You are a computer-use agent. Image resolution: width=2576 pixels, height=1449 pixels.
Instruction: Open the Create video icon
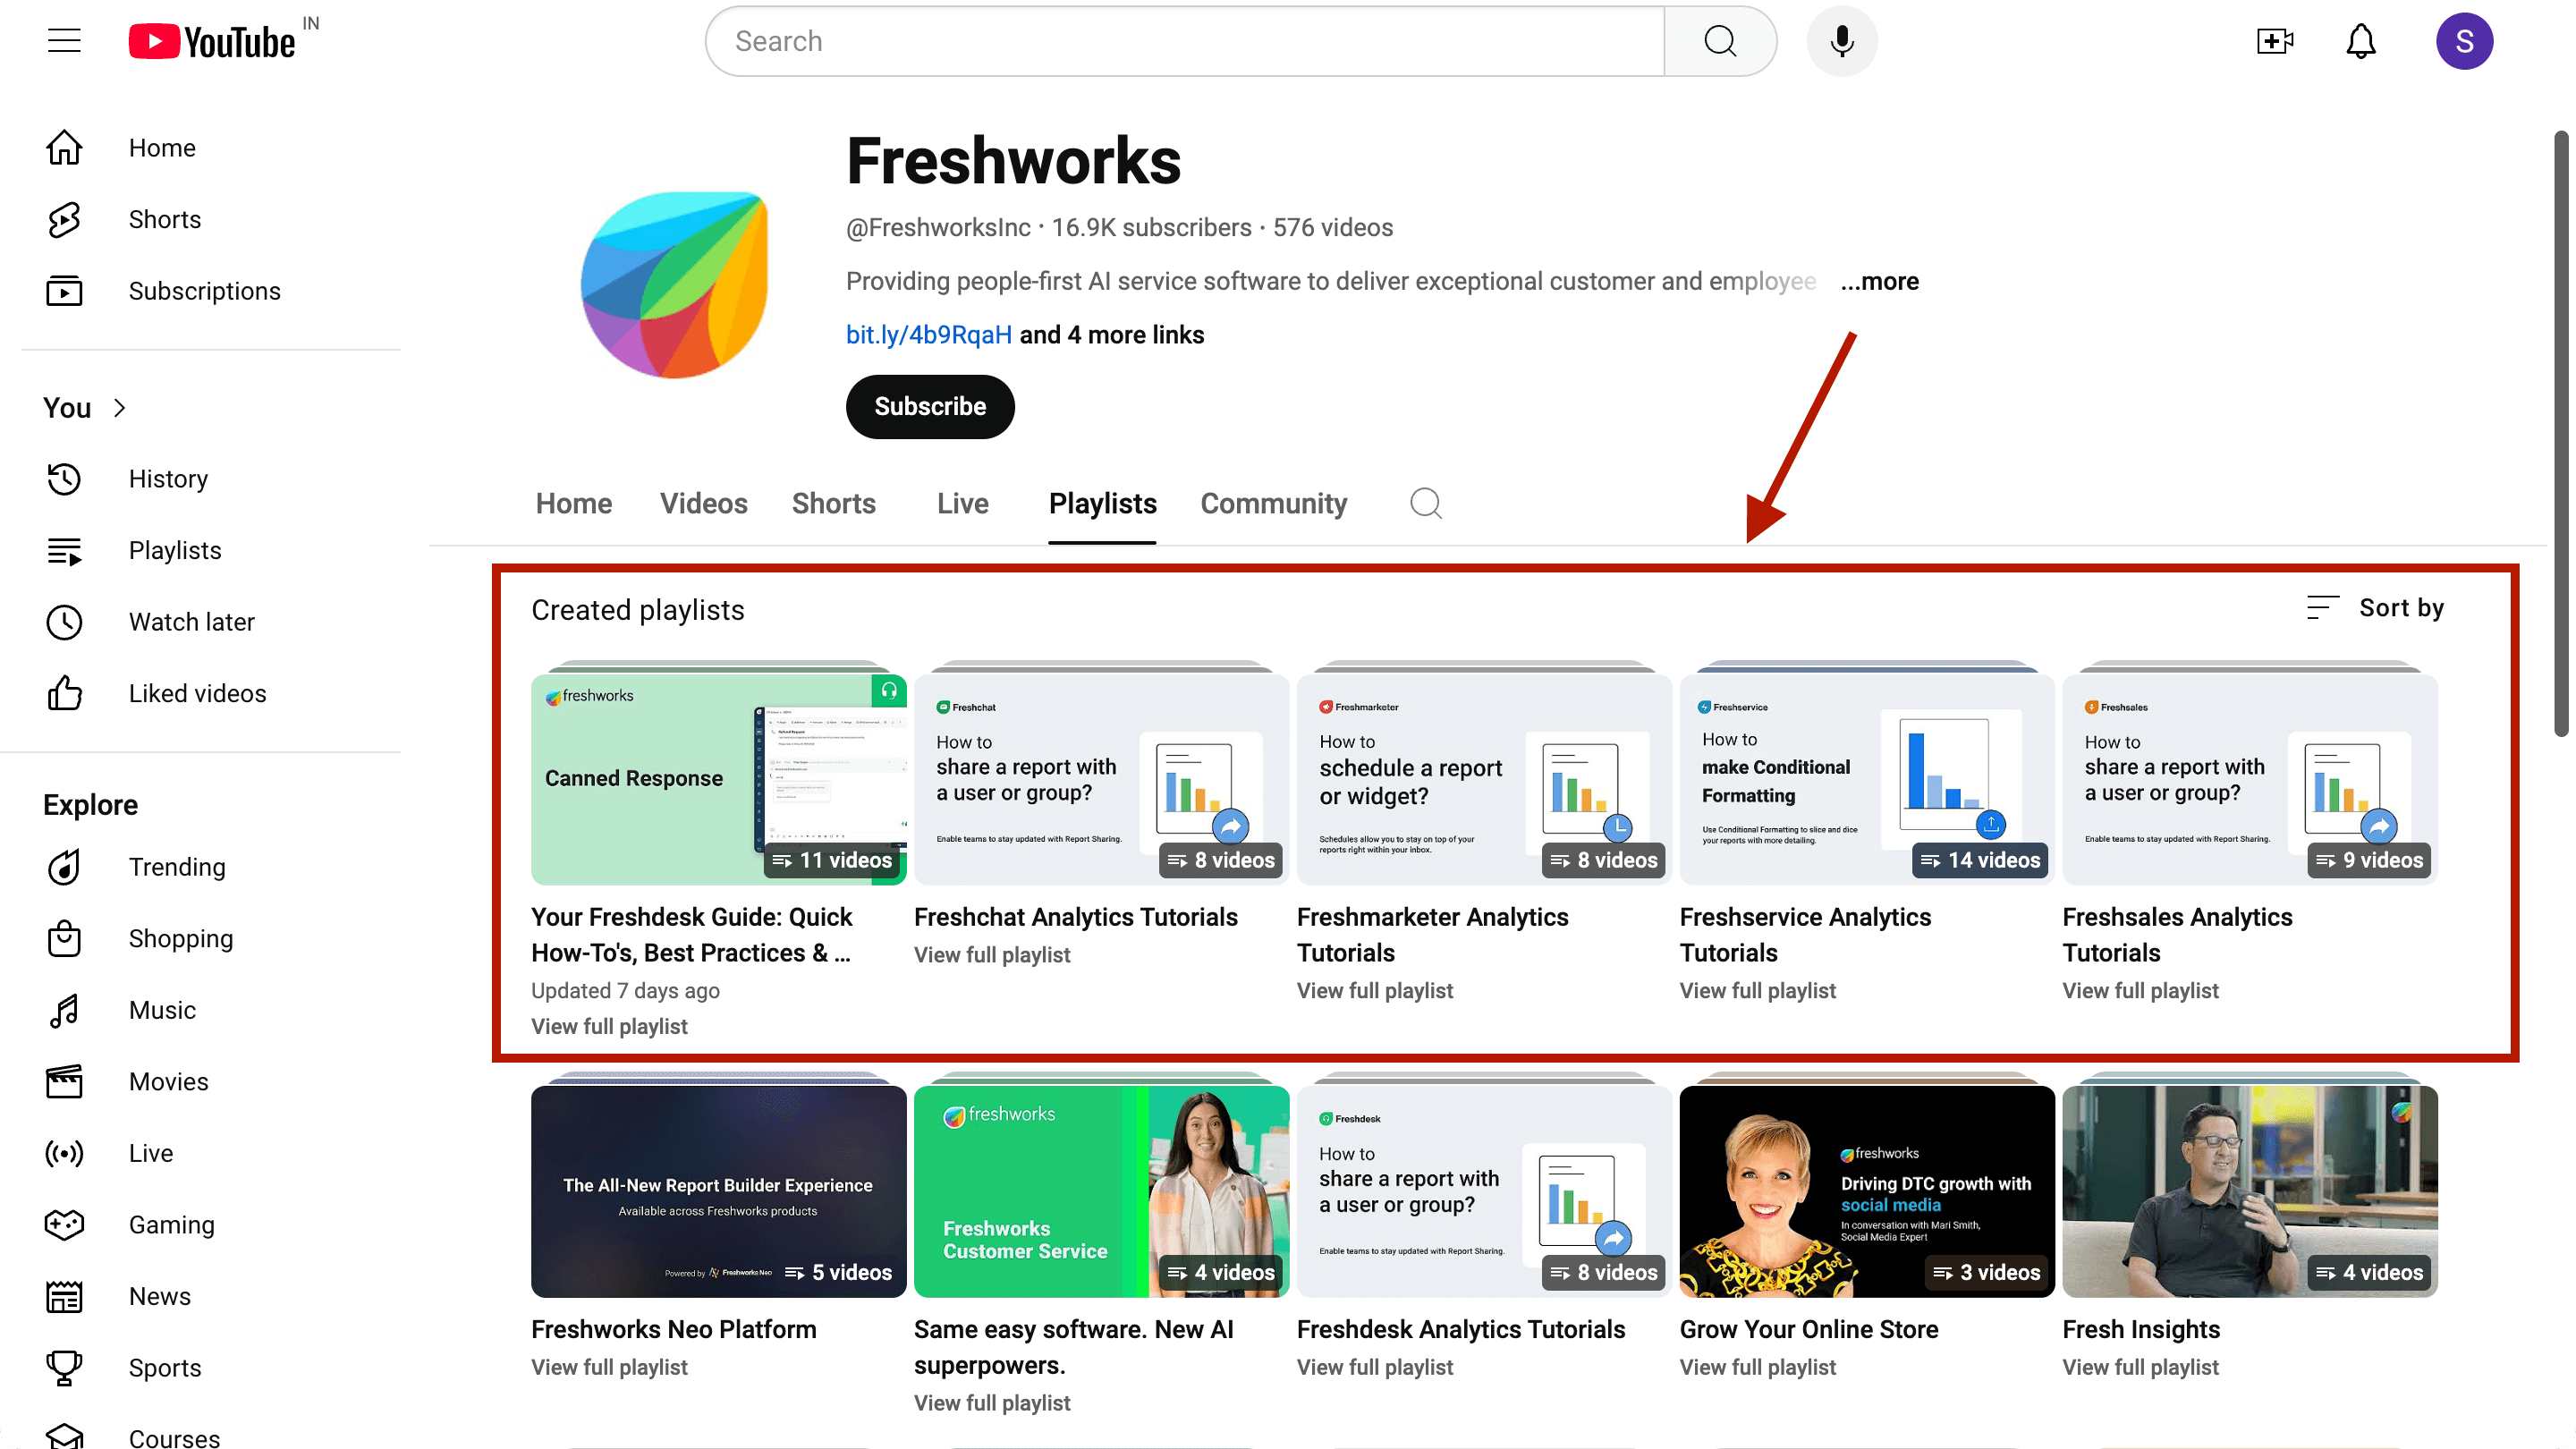pyautogui.click(x=2274, y=41)
